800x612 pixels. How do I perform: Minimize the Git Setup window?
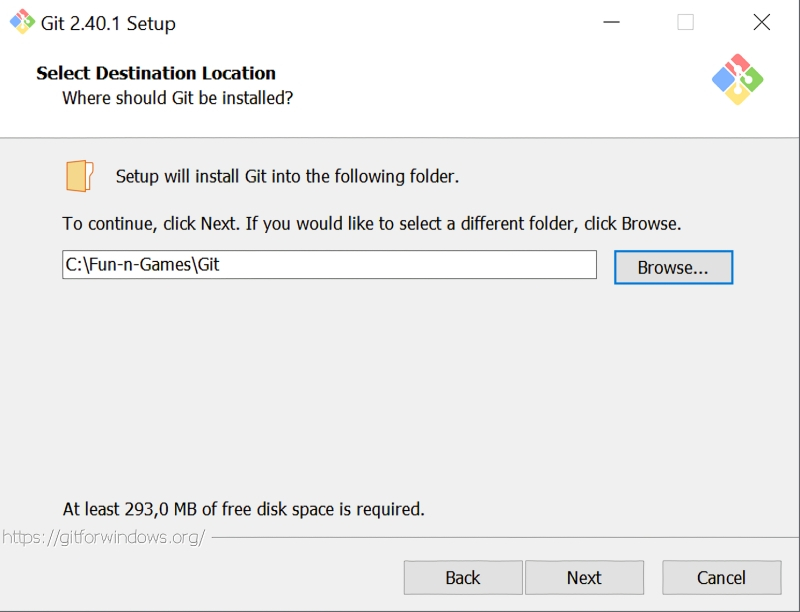click(610, 22)
